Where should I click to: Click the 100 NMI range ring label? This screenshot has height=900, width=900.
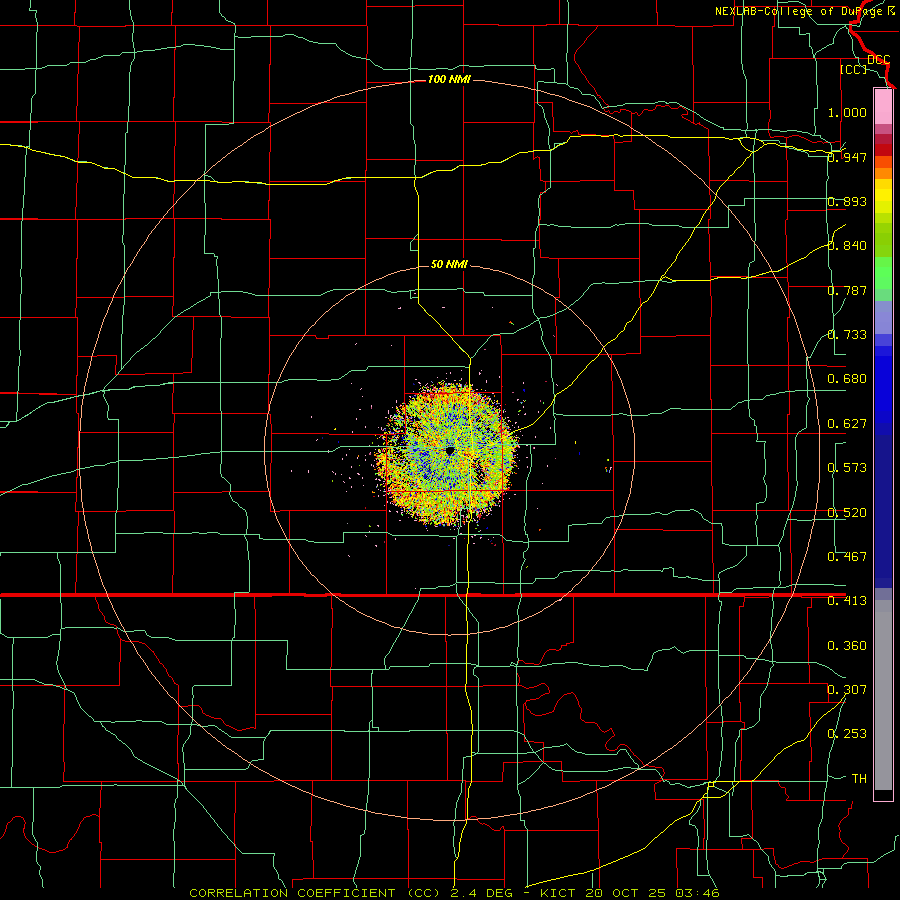(449, 79)
